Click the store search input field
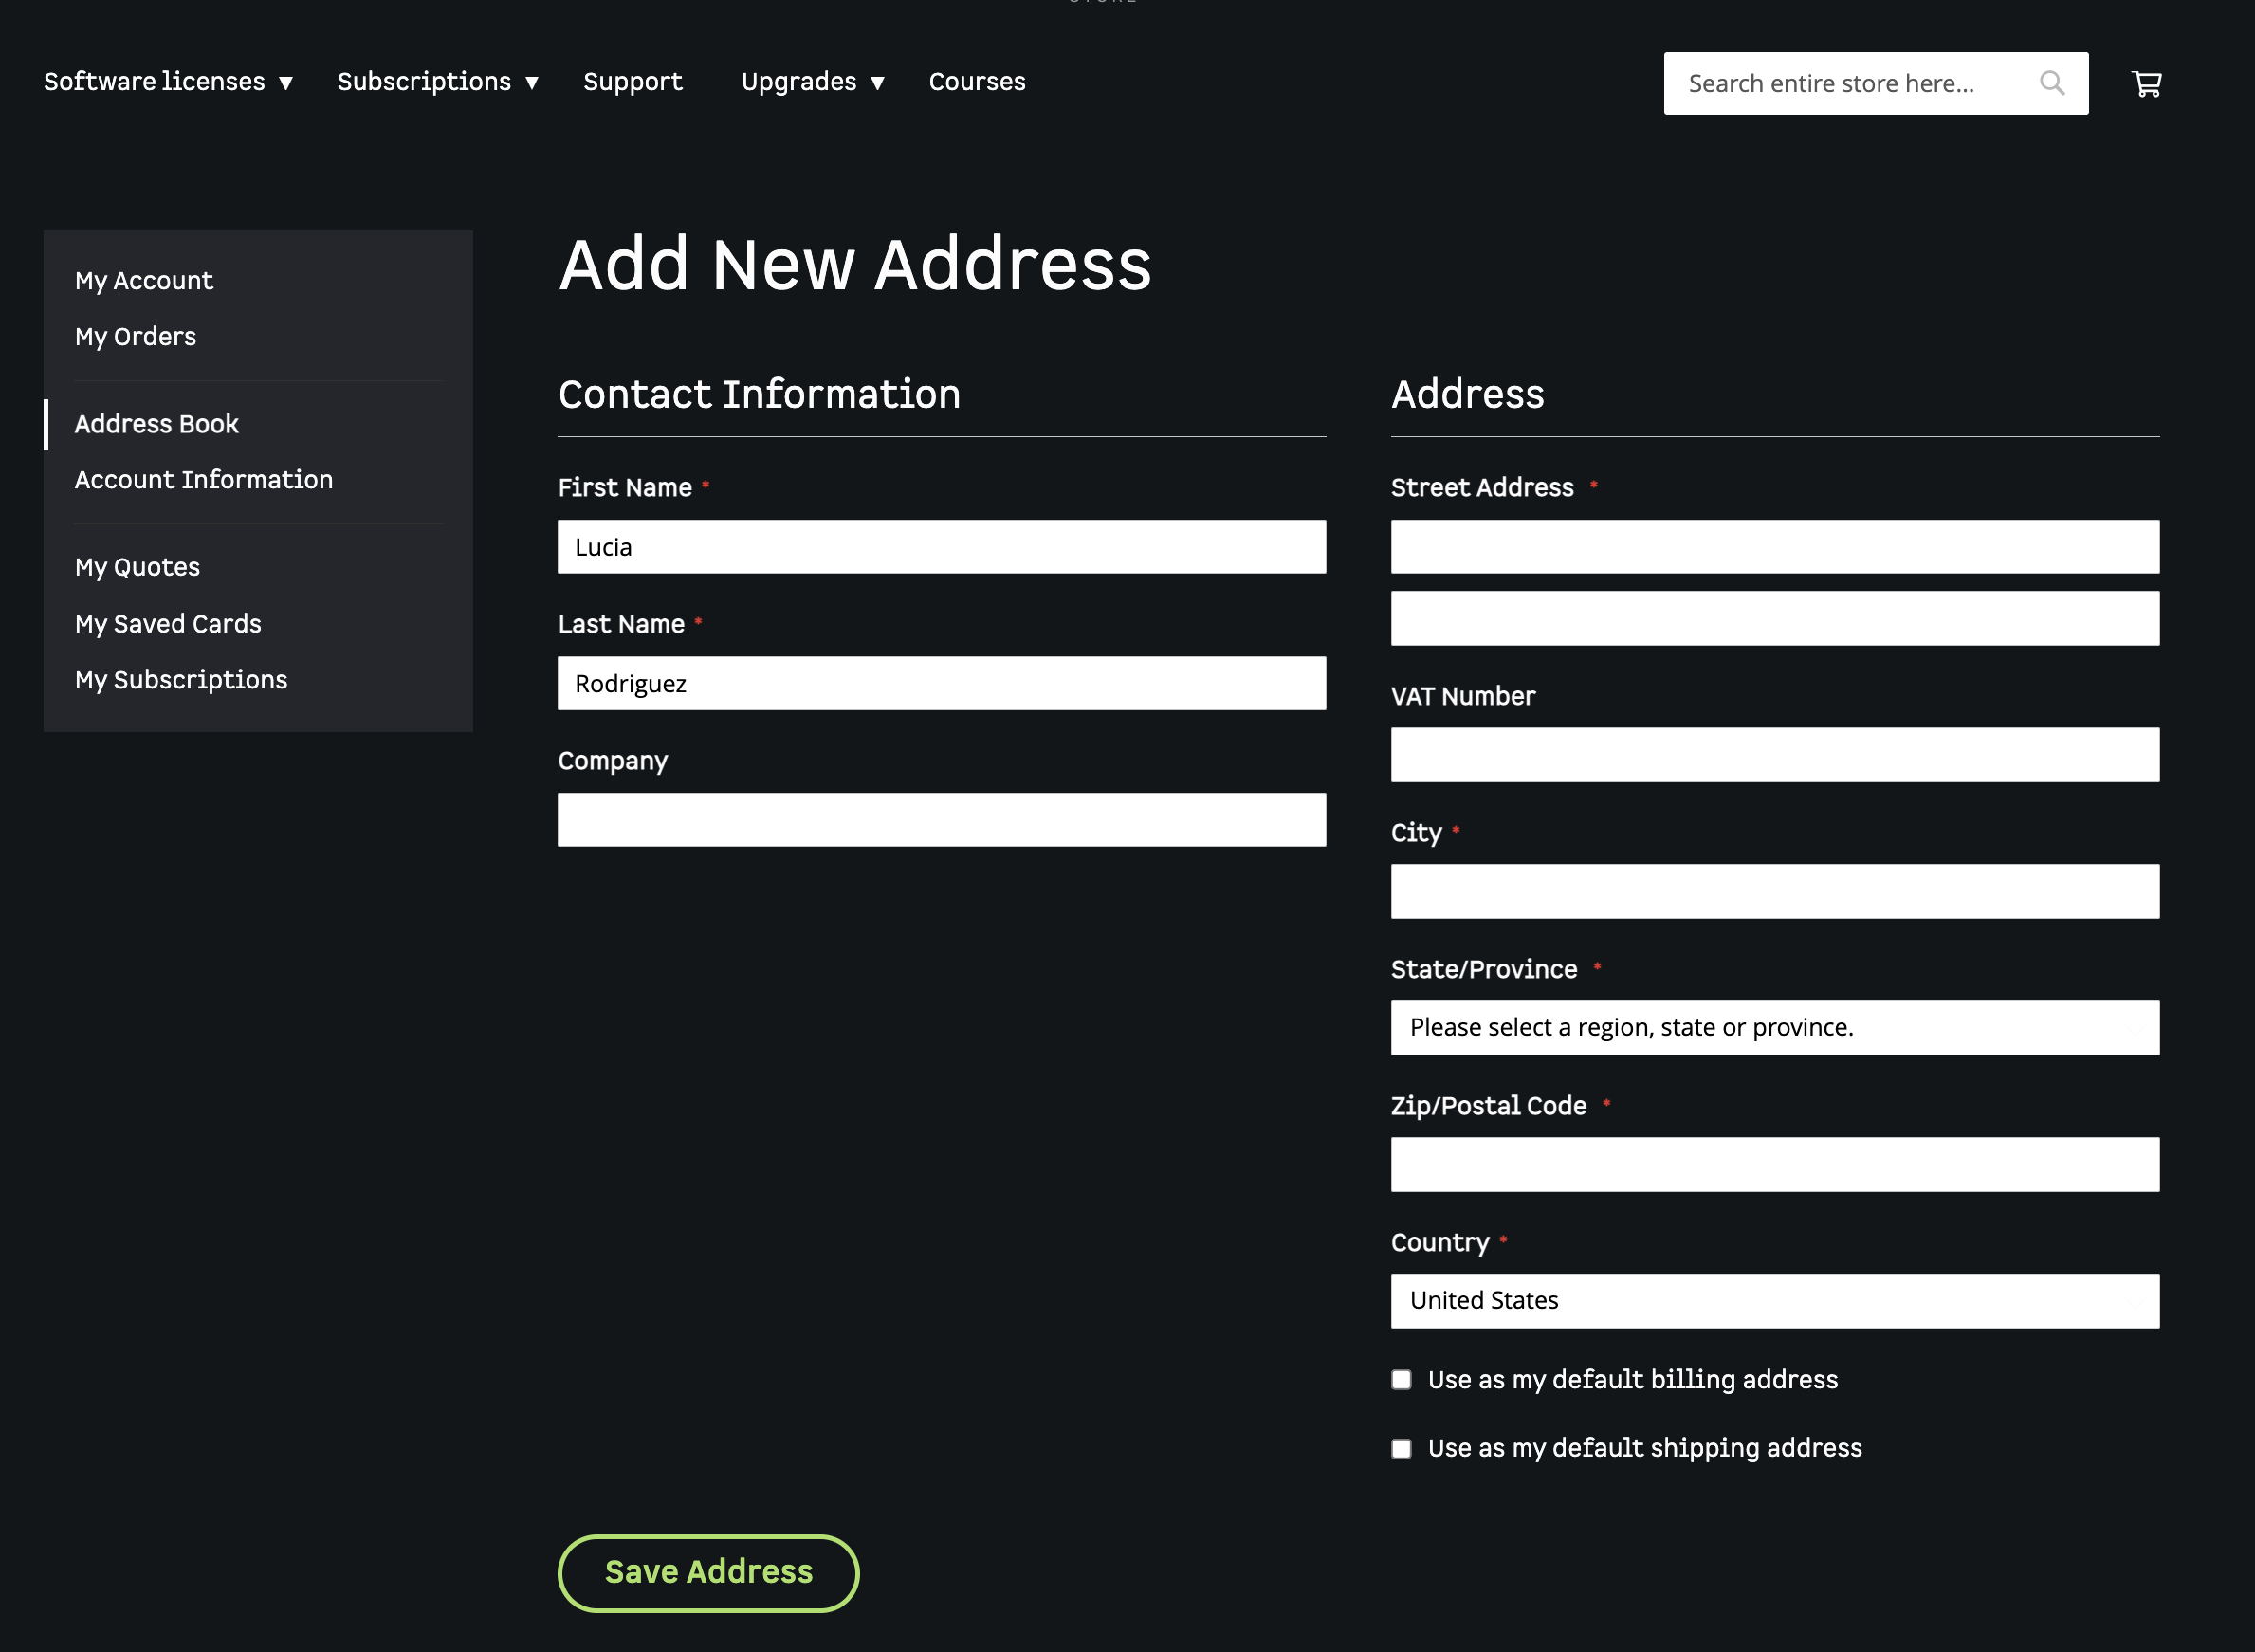Viewport: 2255px width, 1652px height. click(1850, 84)
